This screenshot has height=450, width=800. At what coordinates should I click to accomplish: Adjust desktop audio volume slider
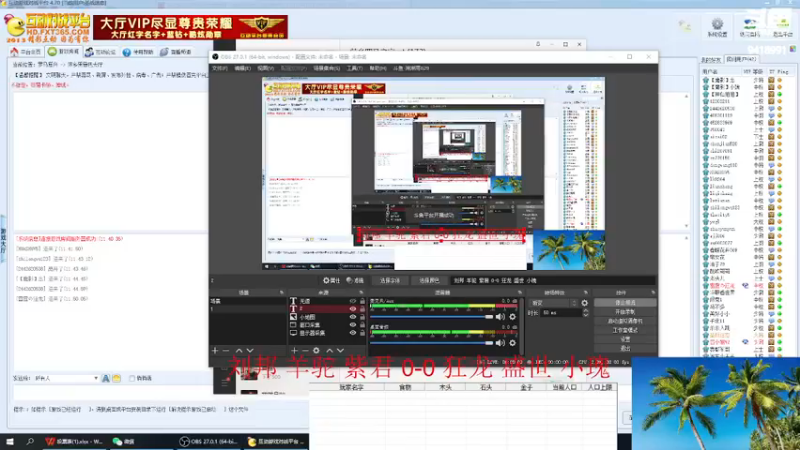pyautogui.click(x=432, y=343)
